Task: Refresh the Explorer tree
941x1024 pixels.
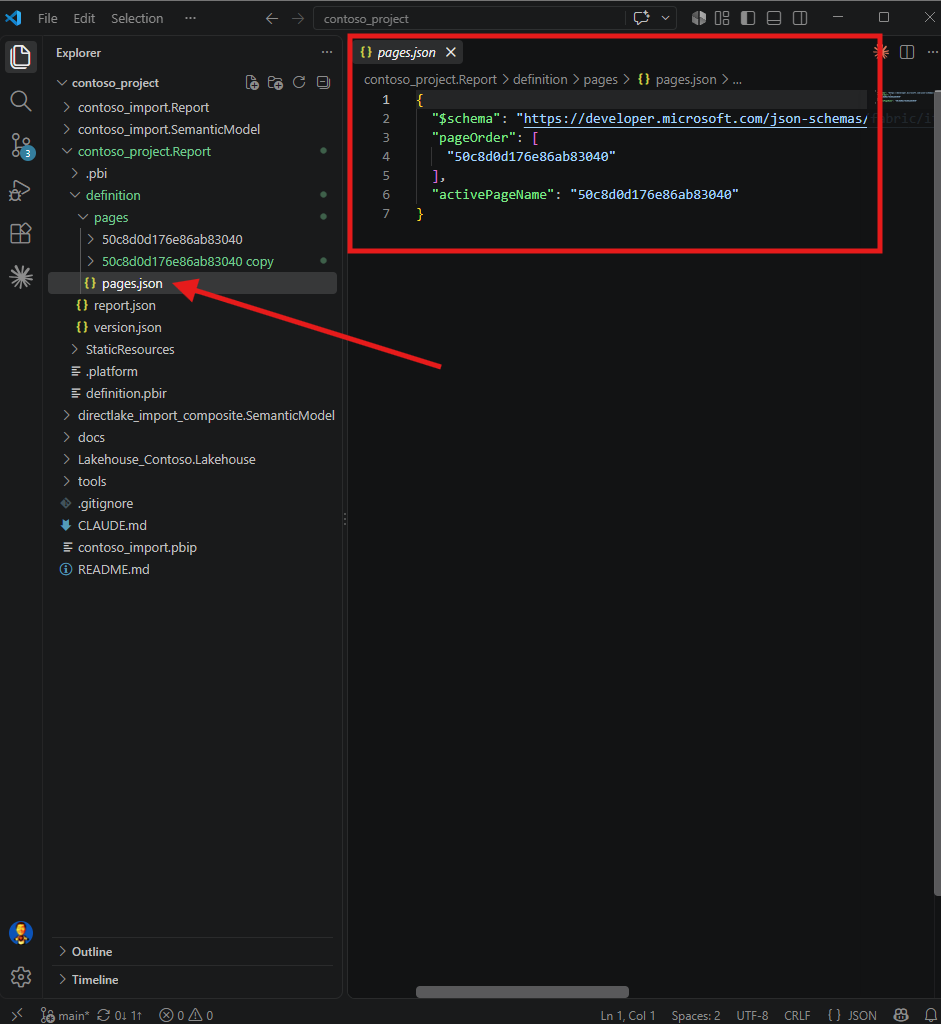Action: point(299,82)
